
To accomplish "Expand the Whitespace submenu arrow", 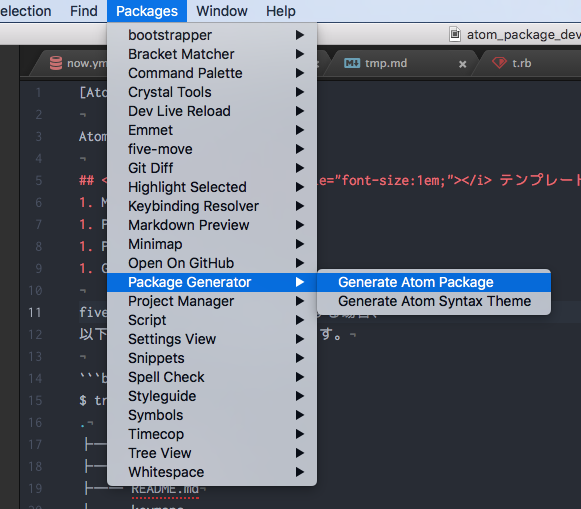I will click(x=300, y=472).
